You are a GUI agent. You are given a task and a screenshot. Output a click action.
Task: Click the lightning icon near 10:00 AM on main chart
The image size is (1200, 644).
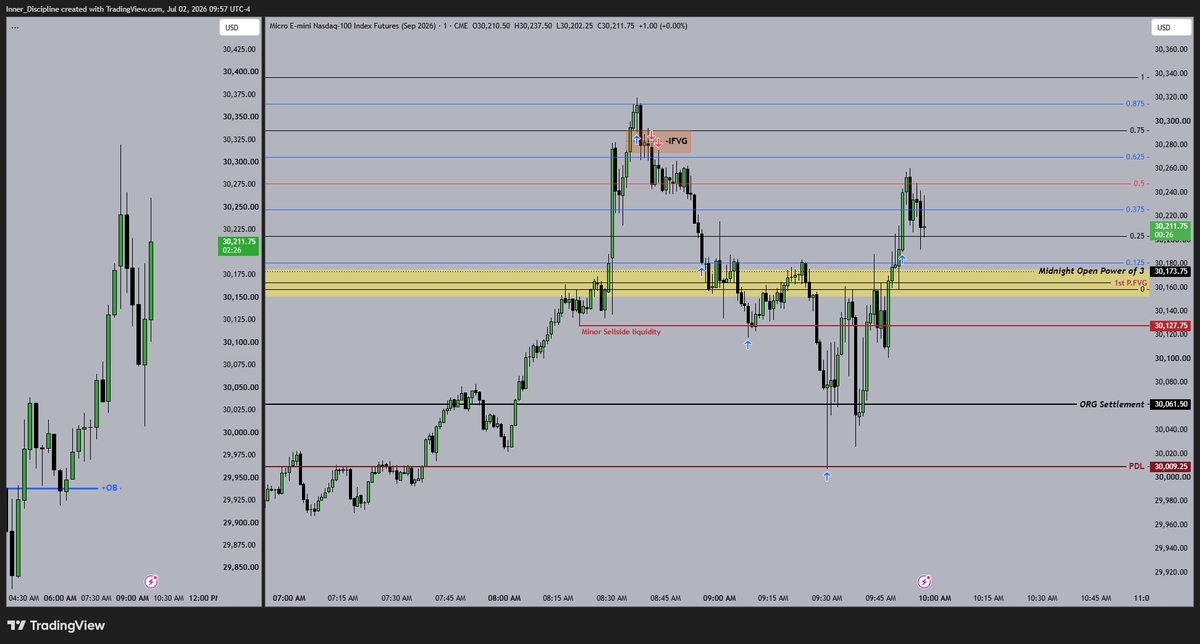[926, 580]
